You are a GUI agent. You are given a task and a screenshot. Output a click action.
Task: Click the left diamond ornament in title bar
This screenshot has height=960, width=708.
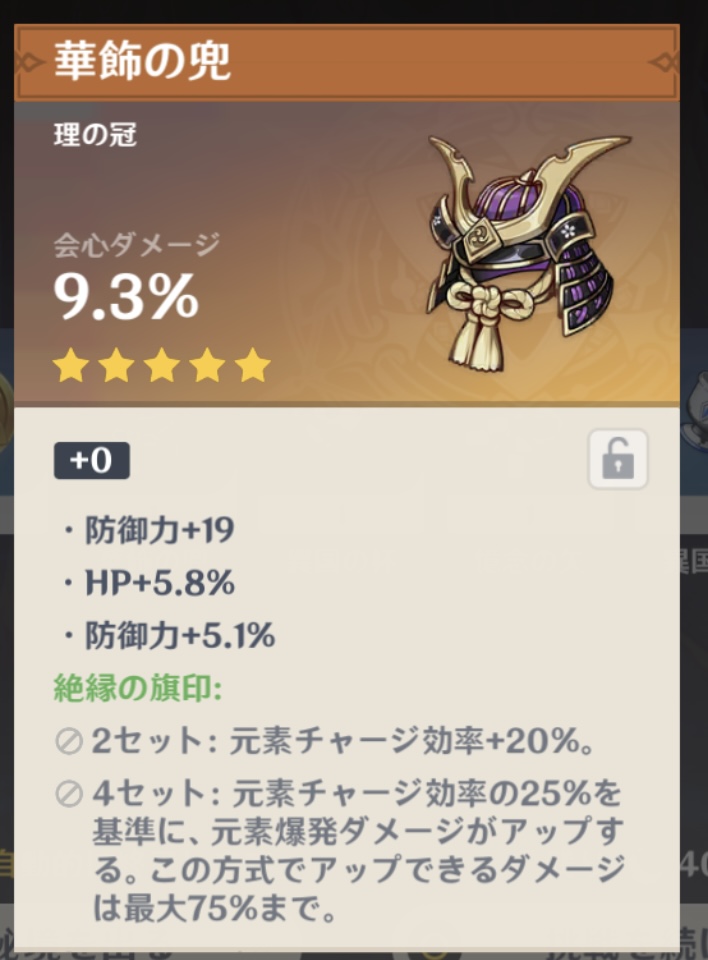(28, 62)
